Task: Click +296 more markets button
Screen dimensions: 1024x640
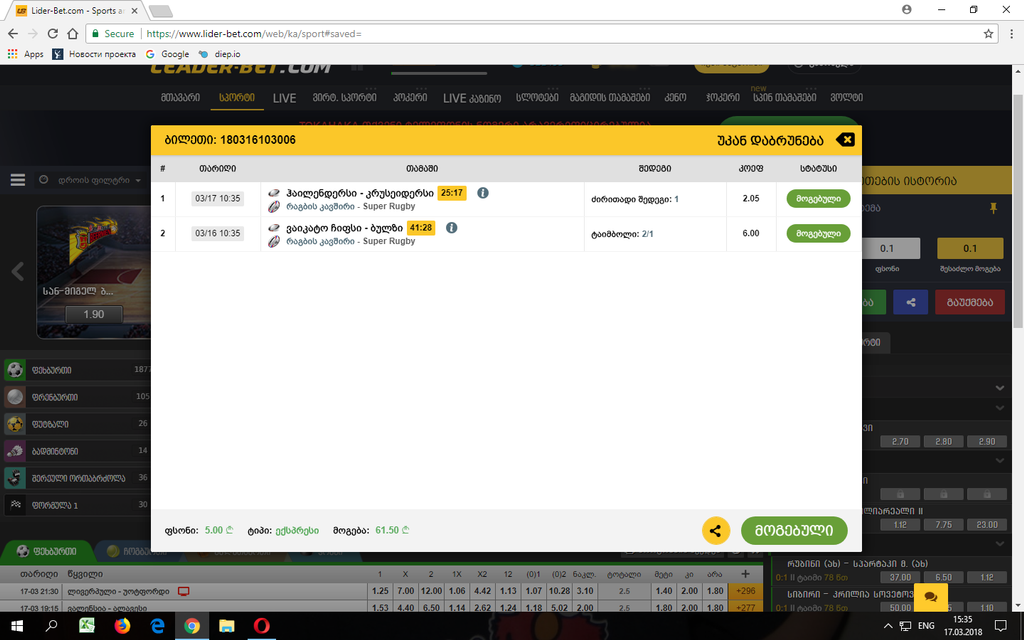Action: [745, 590]
